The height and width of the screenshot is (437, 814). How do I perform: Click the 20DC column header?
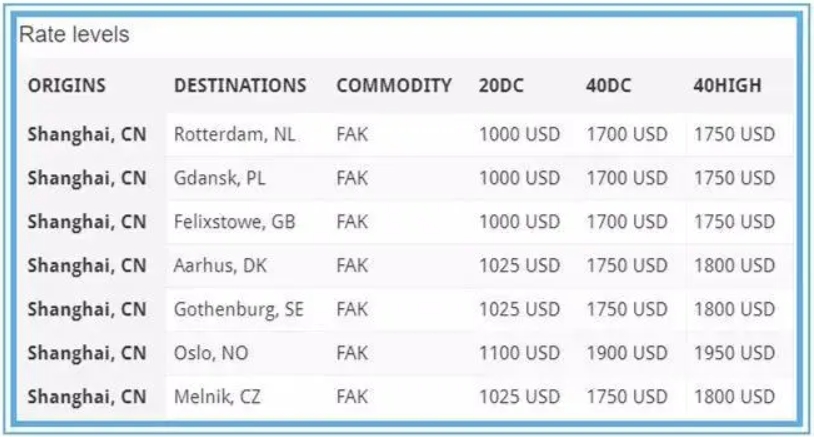tap(501, 85)
